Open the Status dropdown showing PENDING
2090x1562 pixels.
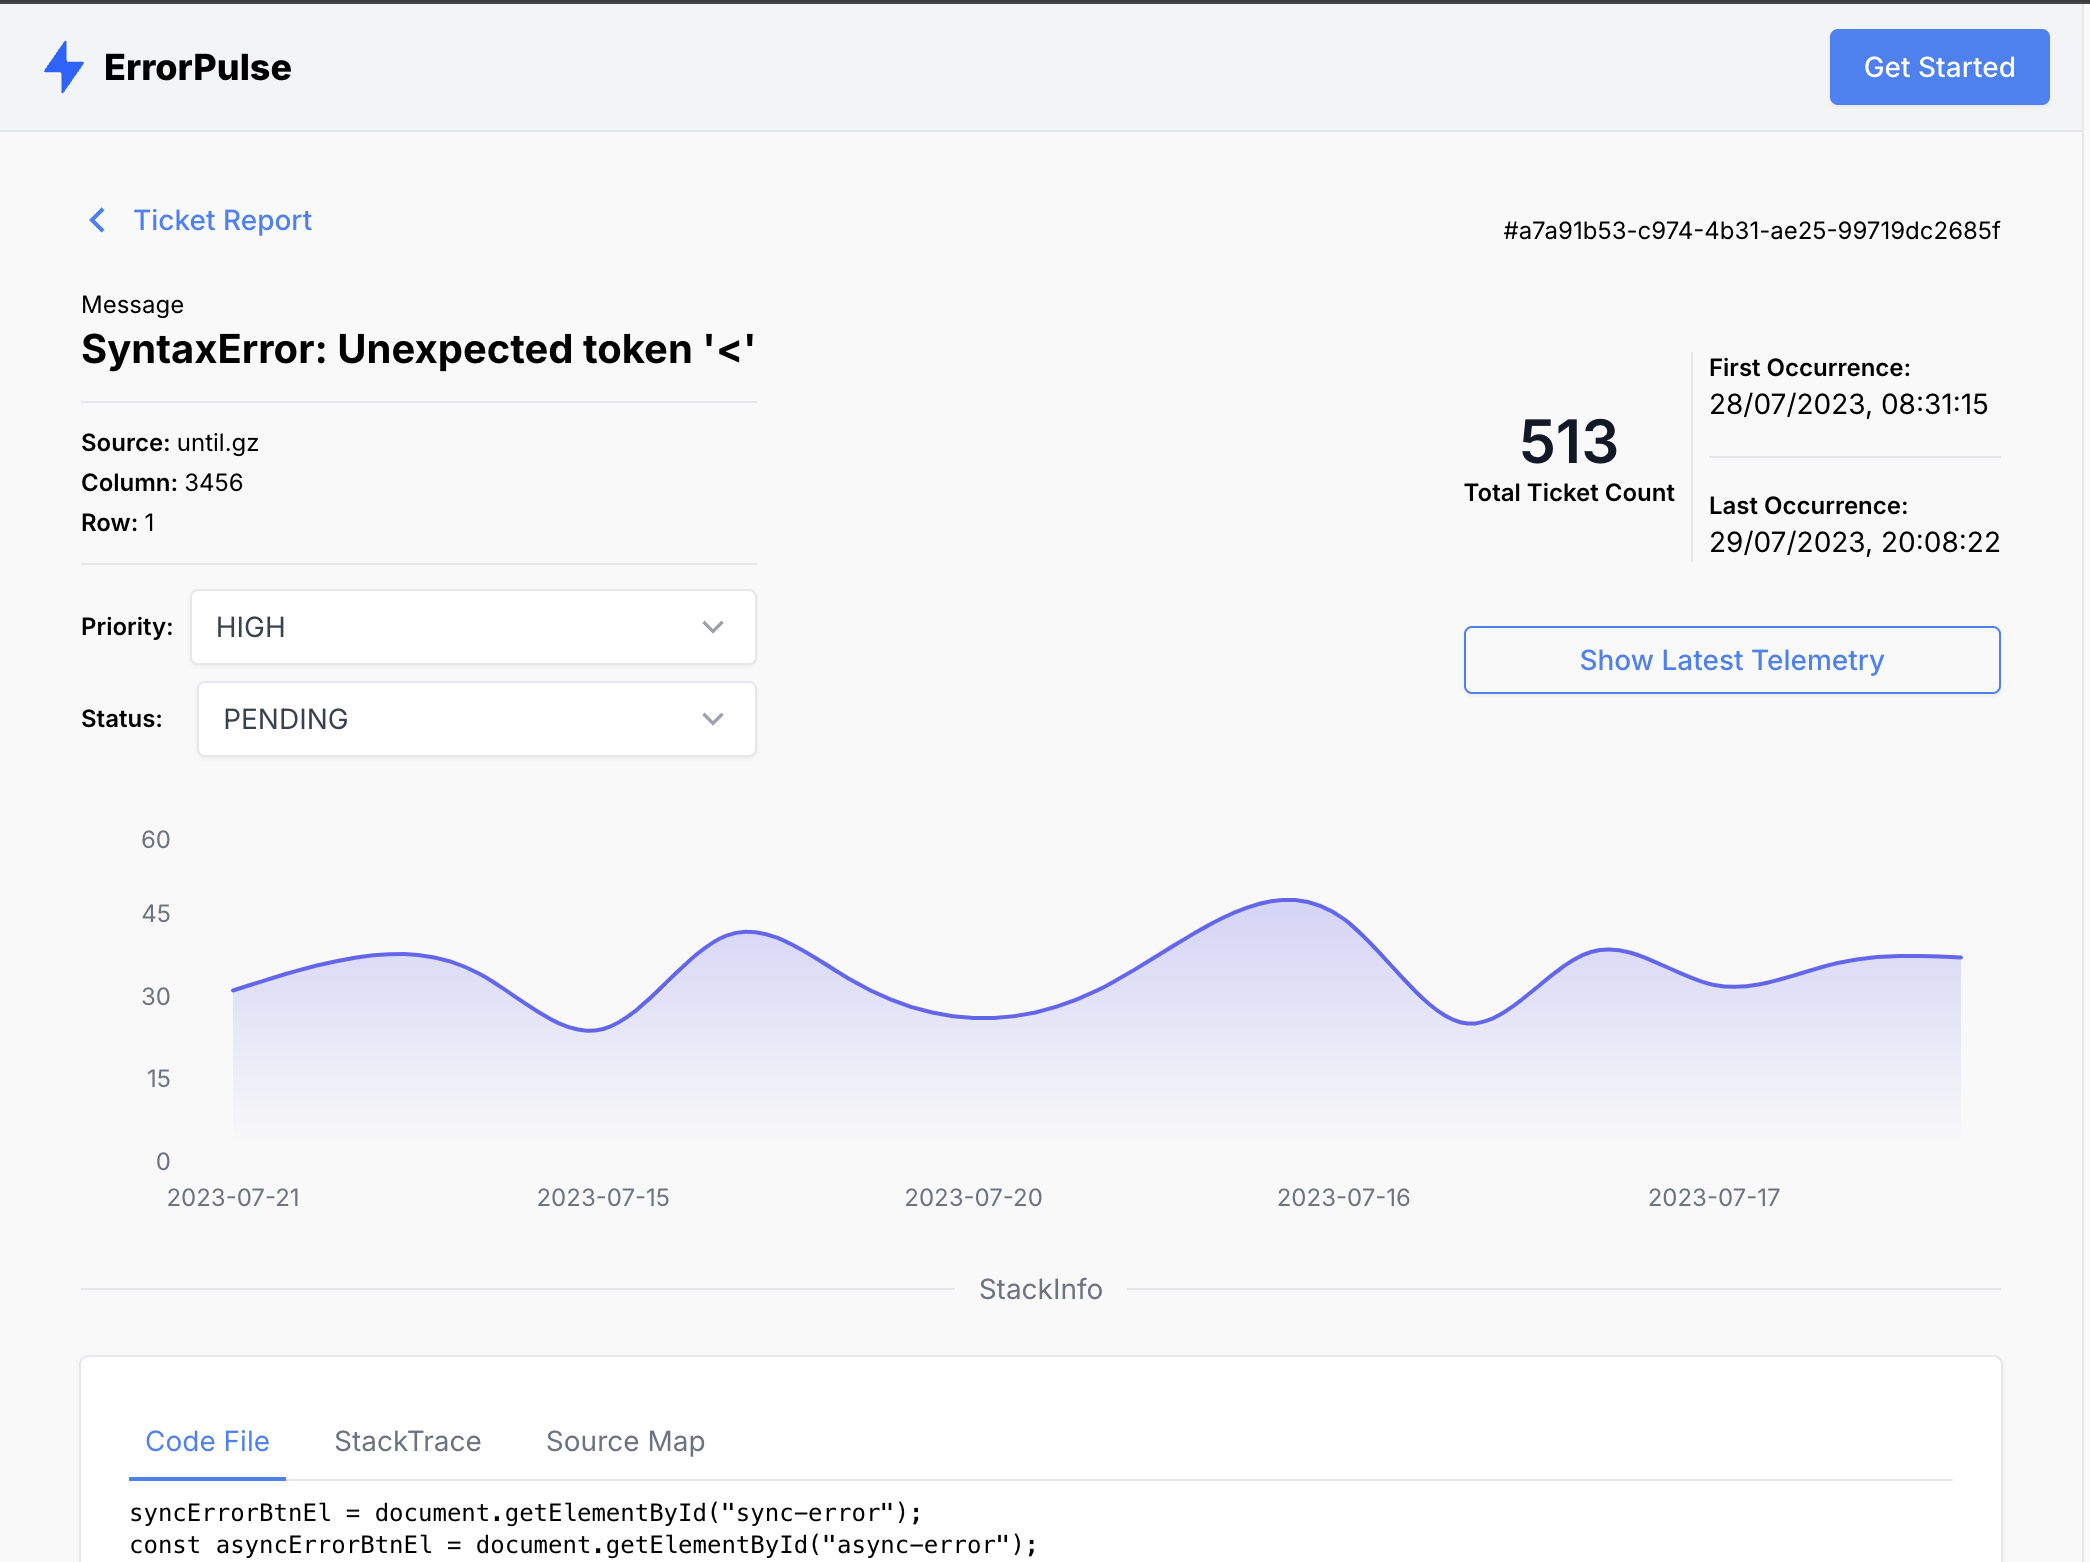[x=476, y=719]
